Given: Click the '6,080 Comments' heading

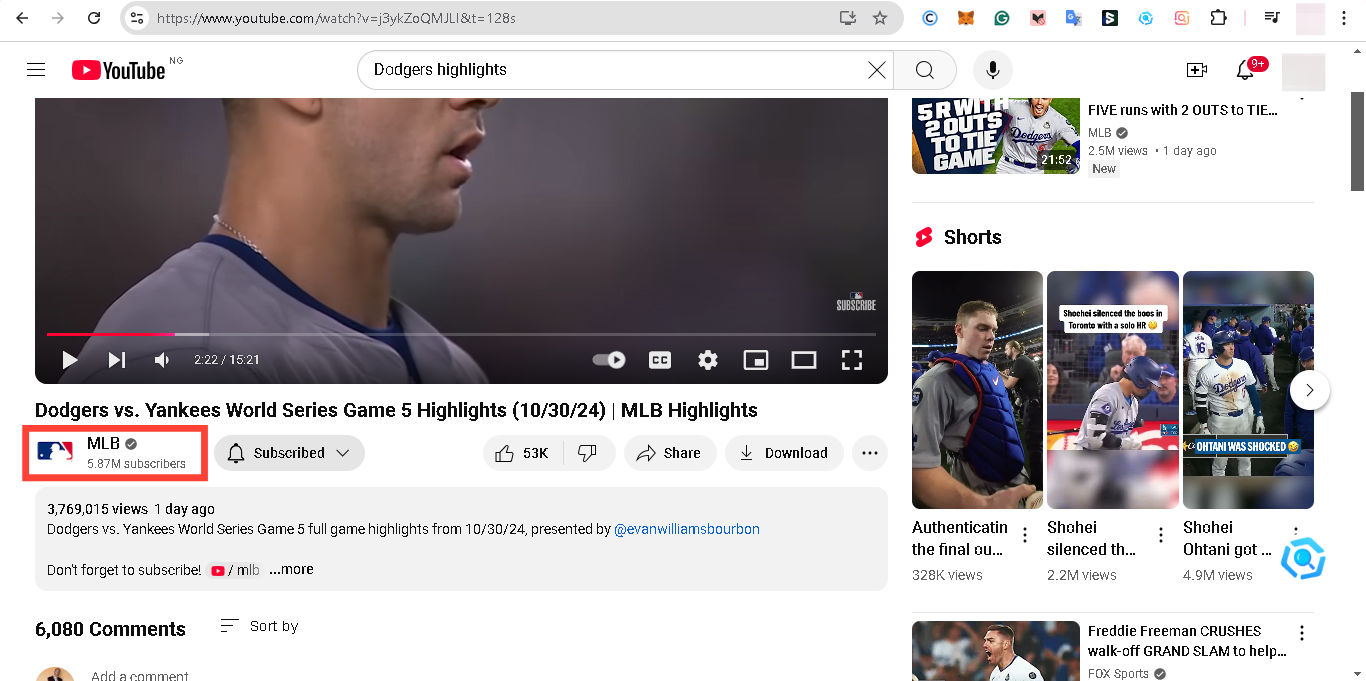Looking at the screenshot, I should (110, 629).
